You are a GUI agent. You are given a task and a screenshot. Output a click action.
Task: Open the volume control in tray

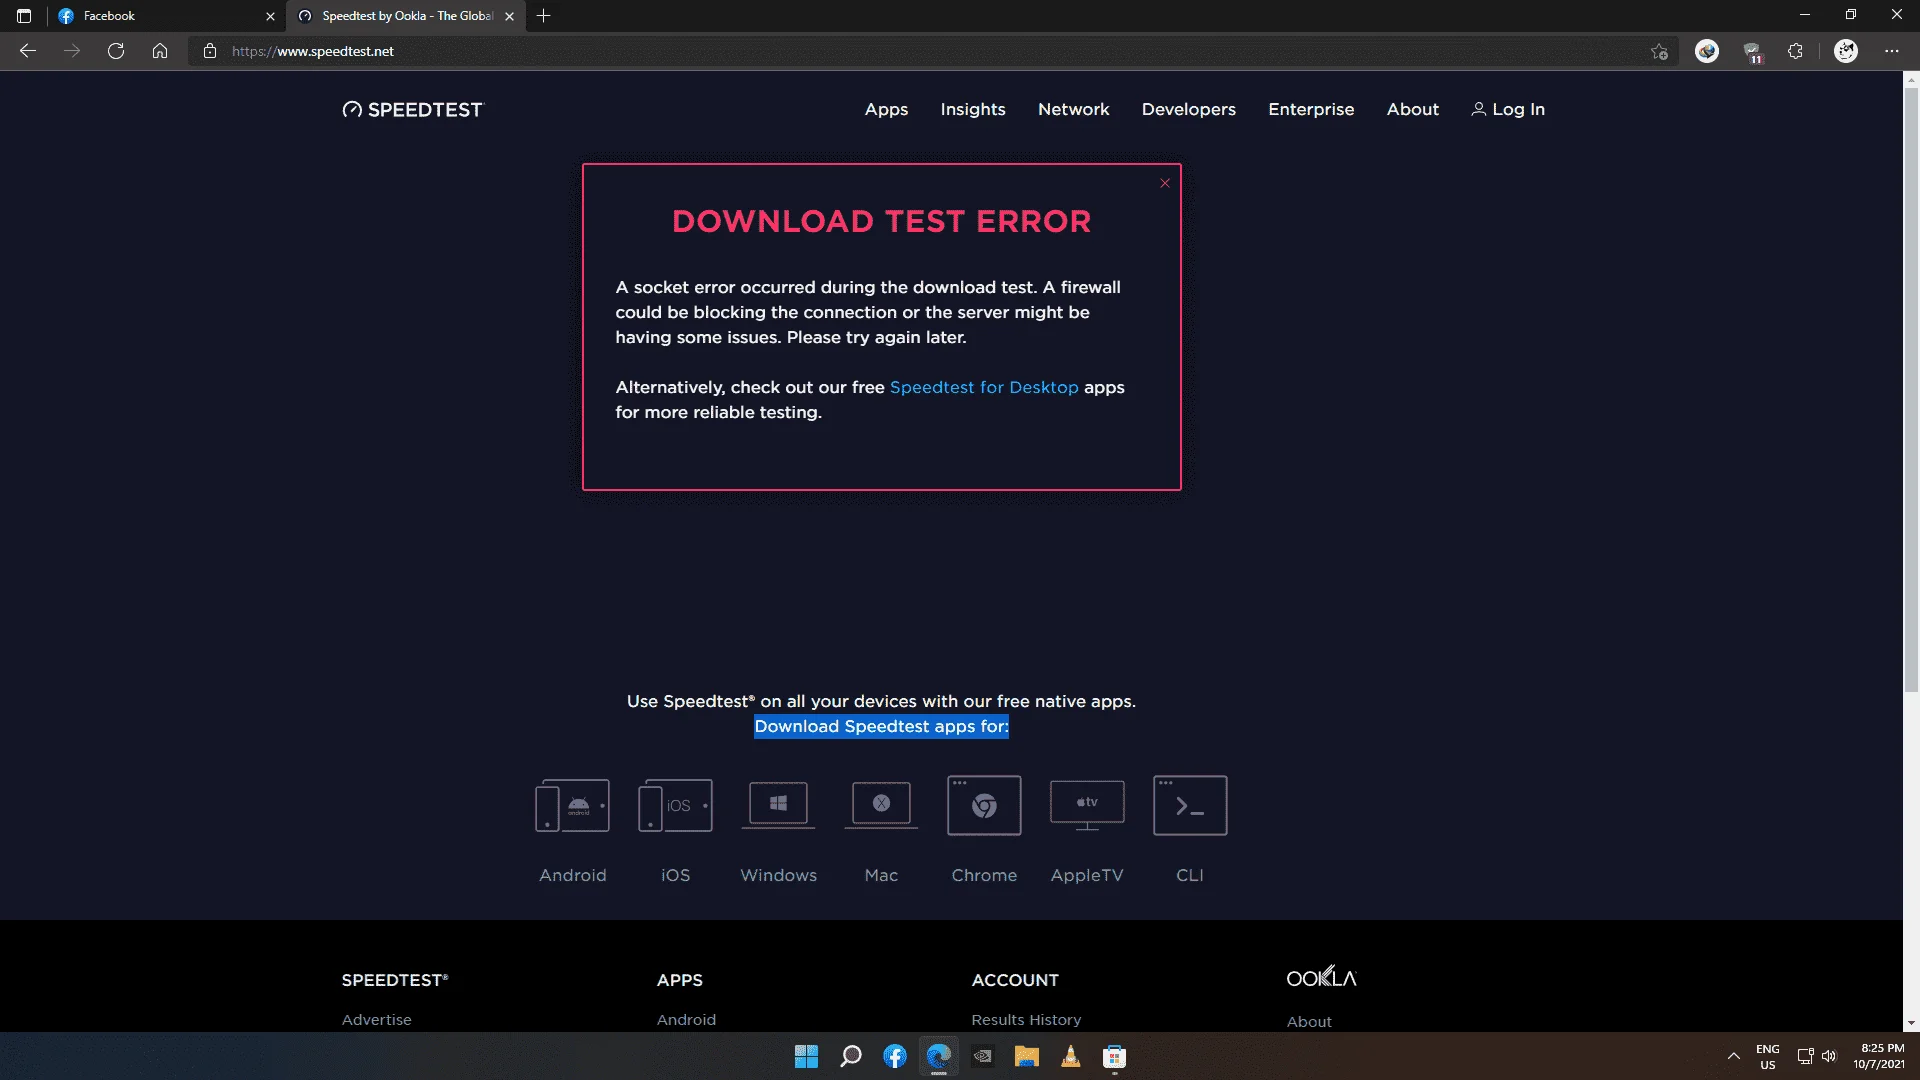point(1829,1057)
